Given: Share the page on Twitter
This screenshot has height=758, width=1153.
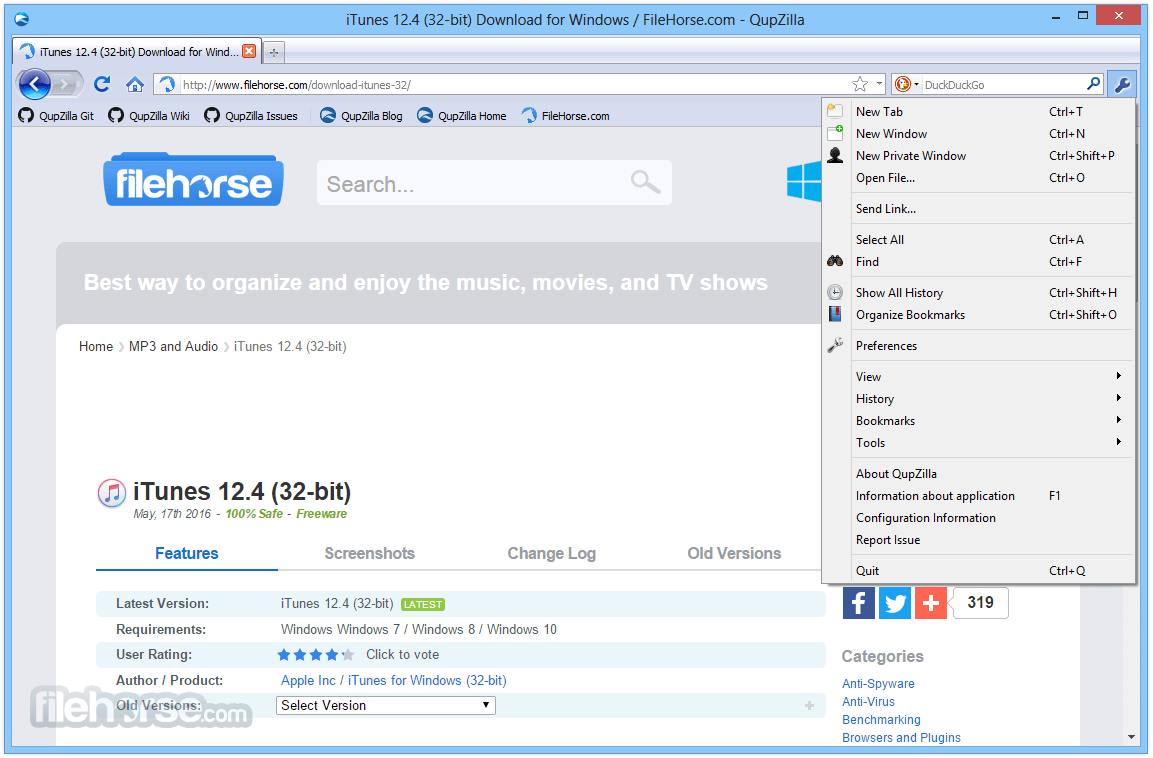Looking at the screenshot, I should click(x=895, y=603).
